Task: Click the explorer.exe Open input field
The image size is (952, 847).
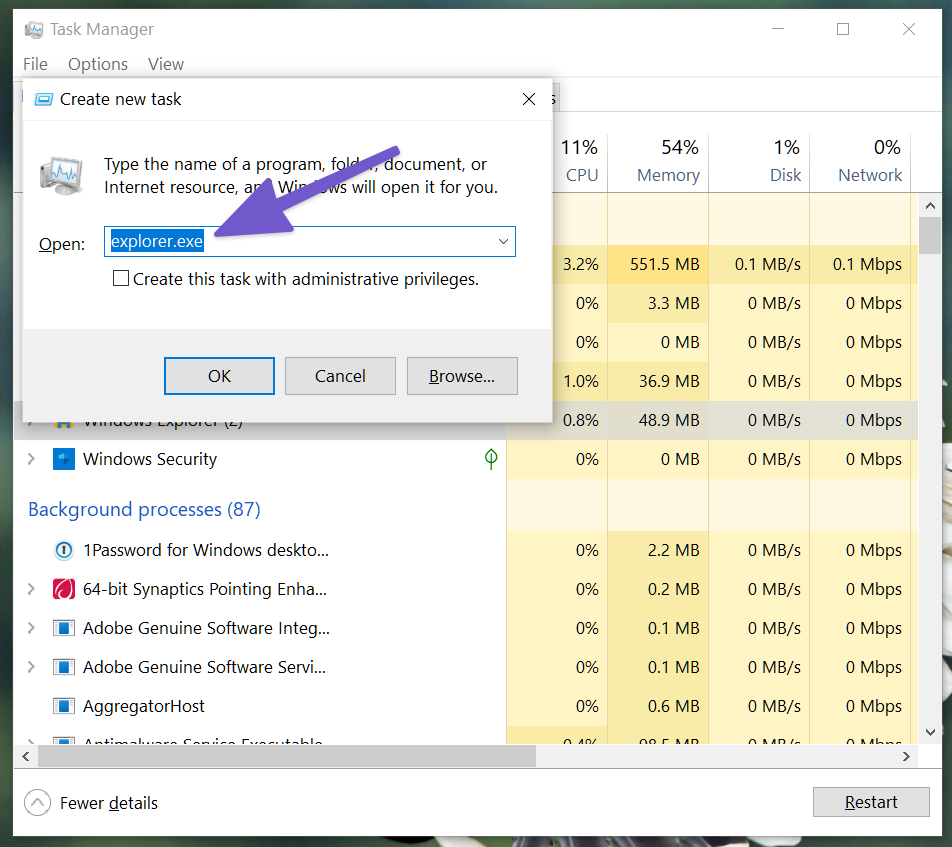Action: 310,241
